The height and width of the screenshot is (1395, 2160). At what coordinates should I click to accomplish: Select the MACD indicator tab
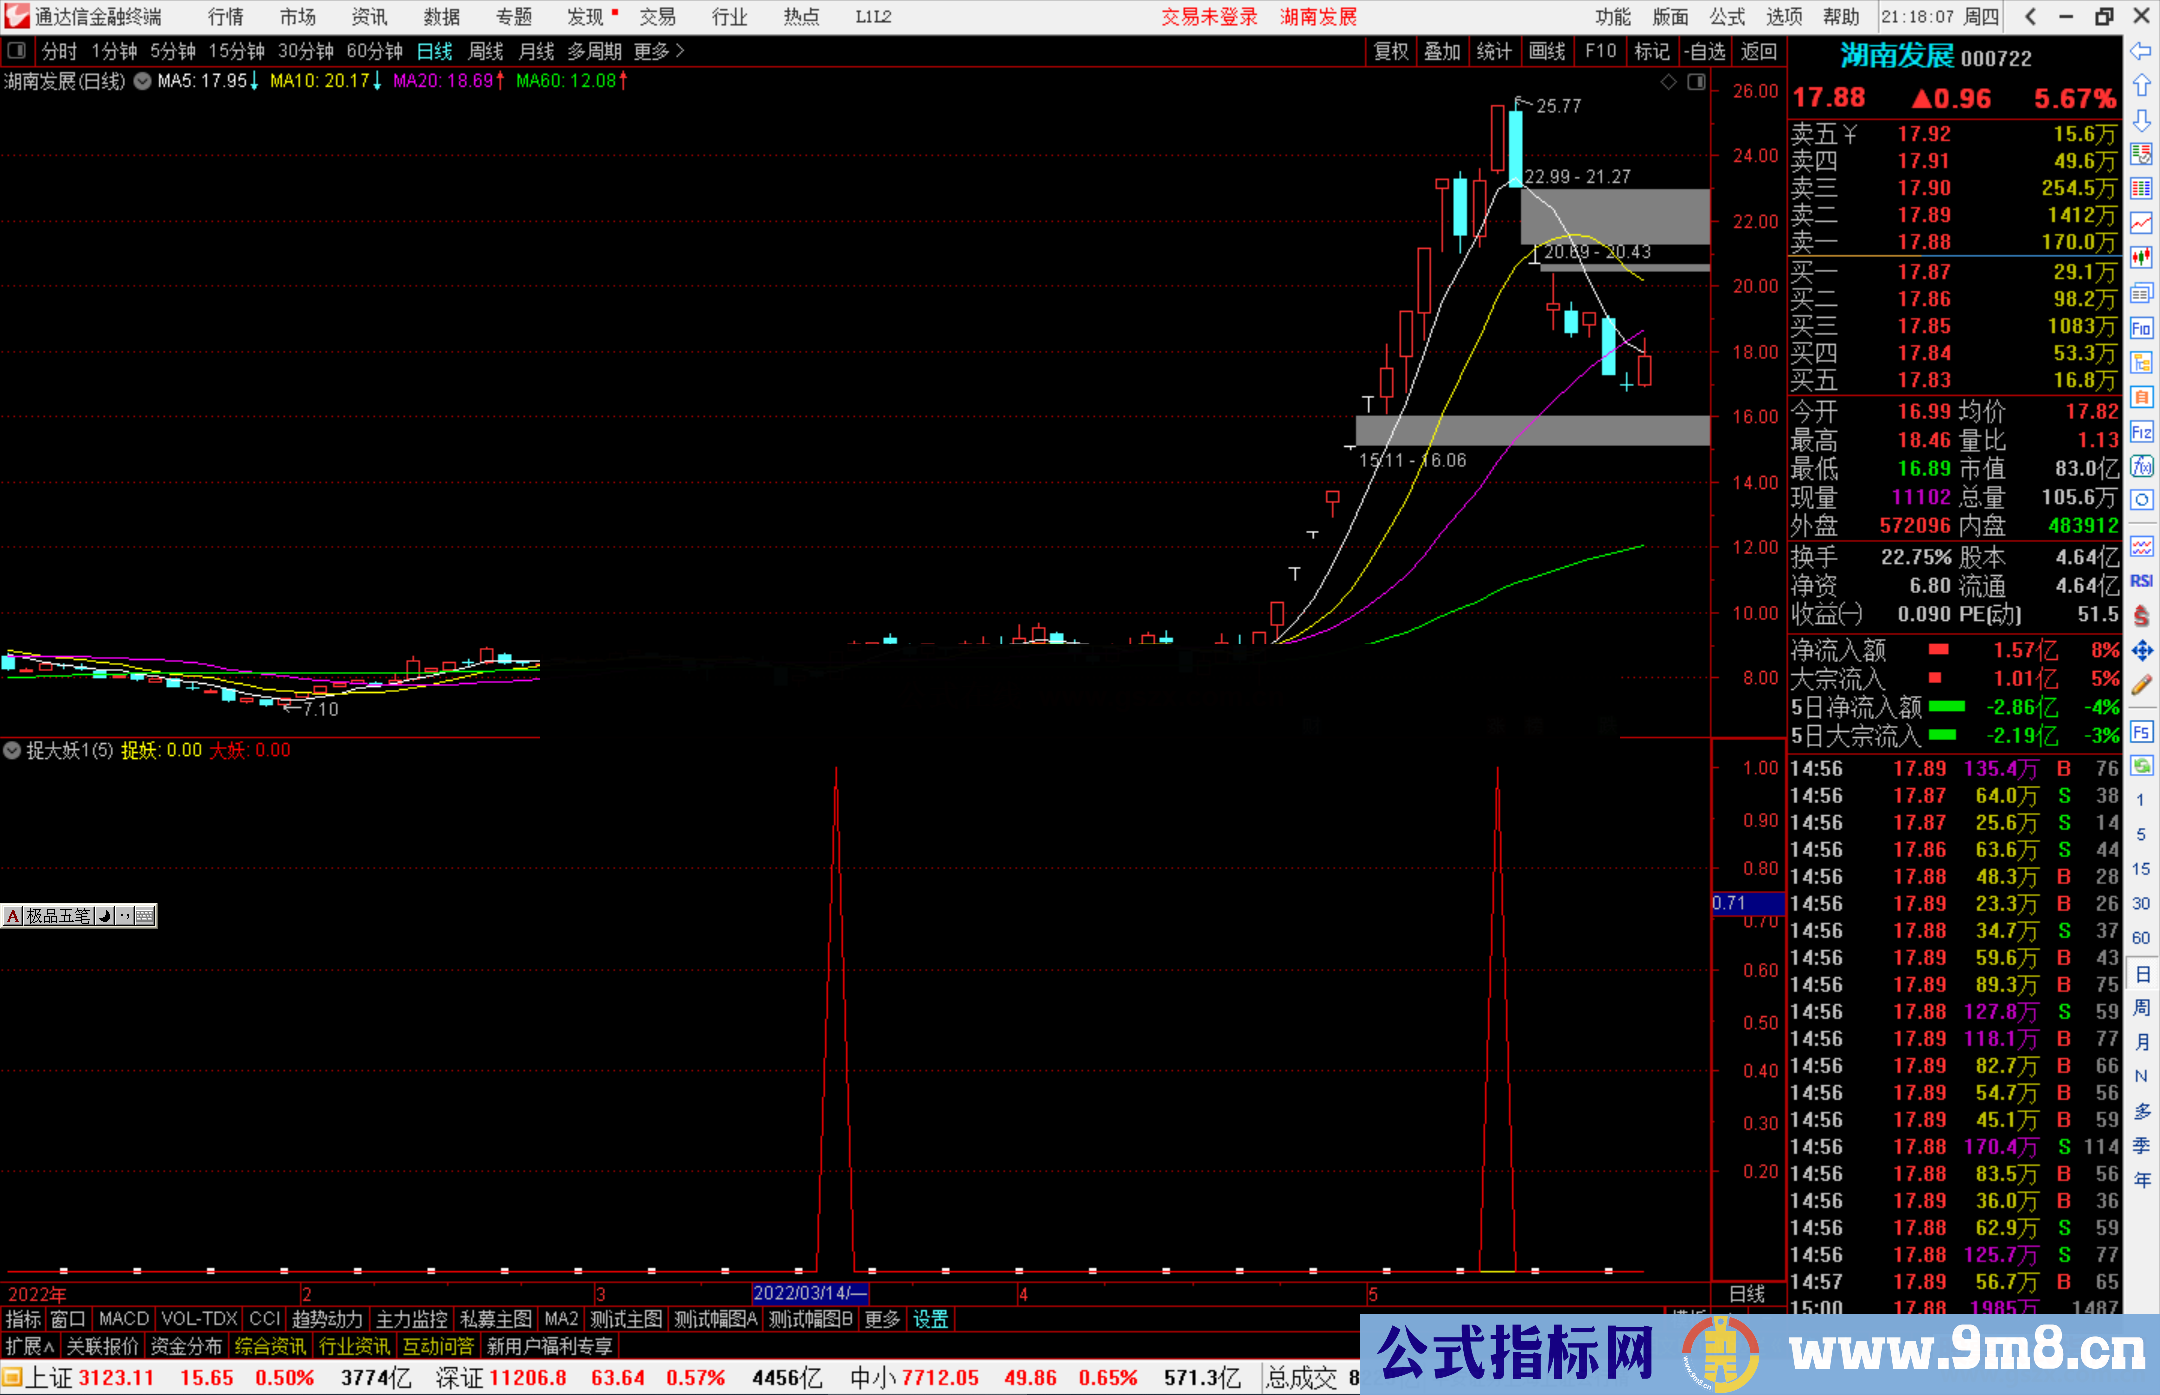click(123, 1319)
